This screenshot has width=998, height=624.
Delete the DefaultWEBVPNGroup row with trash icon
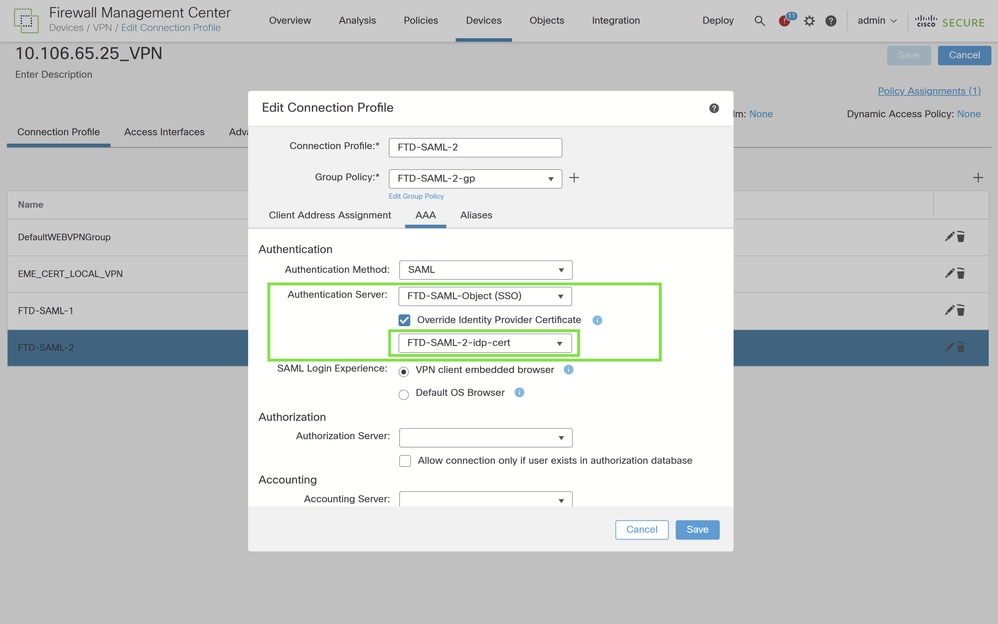[960, 237]
